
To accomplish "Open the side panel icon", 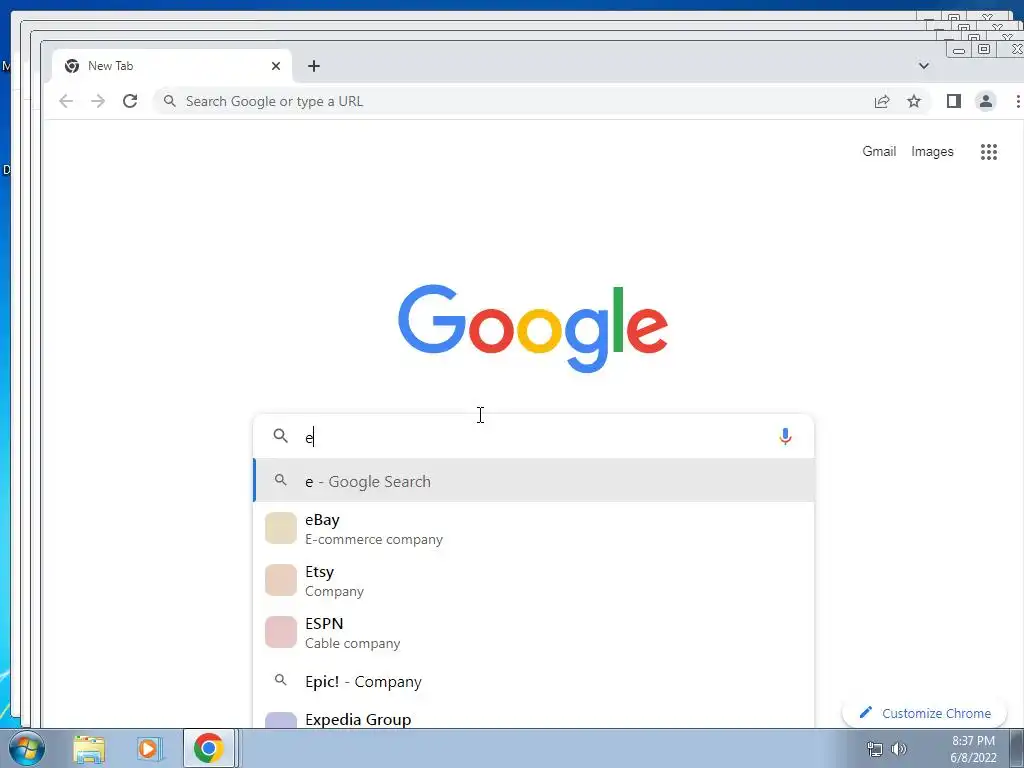I will coord(953,101).
